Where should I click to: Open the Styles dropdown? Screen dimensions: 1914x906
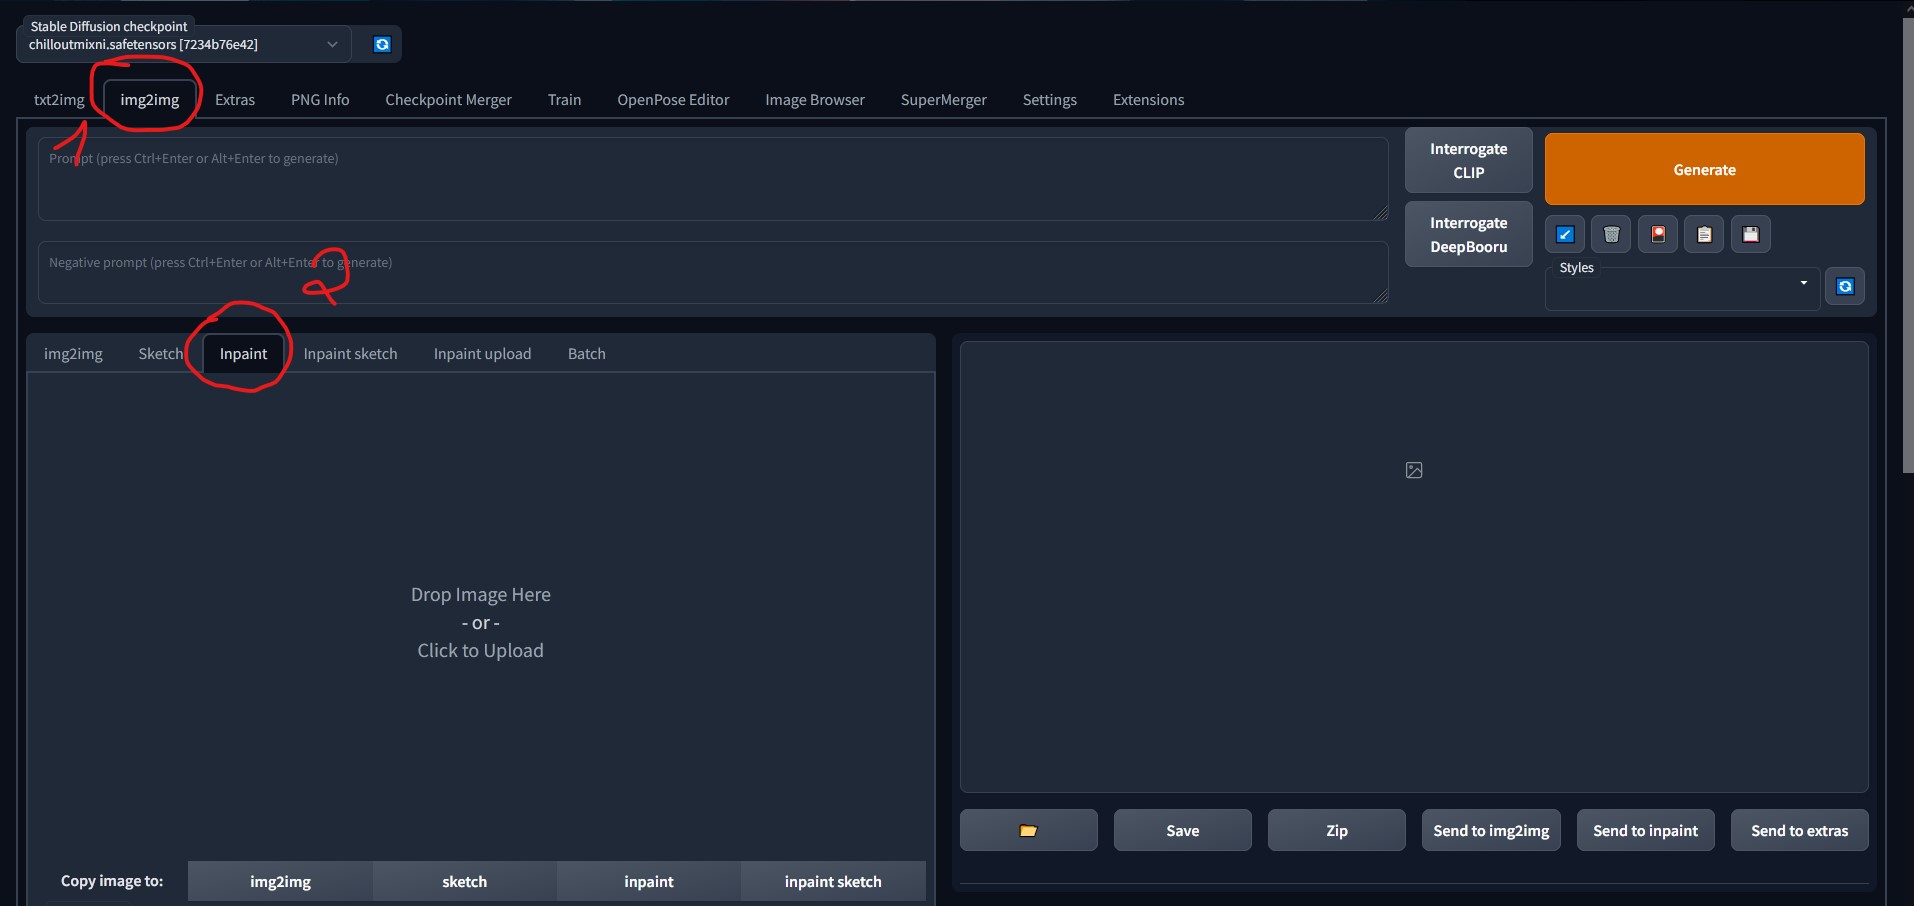point(1682,289)
